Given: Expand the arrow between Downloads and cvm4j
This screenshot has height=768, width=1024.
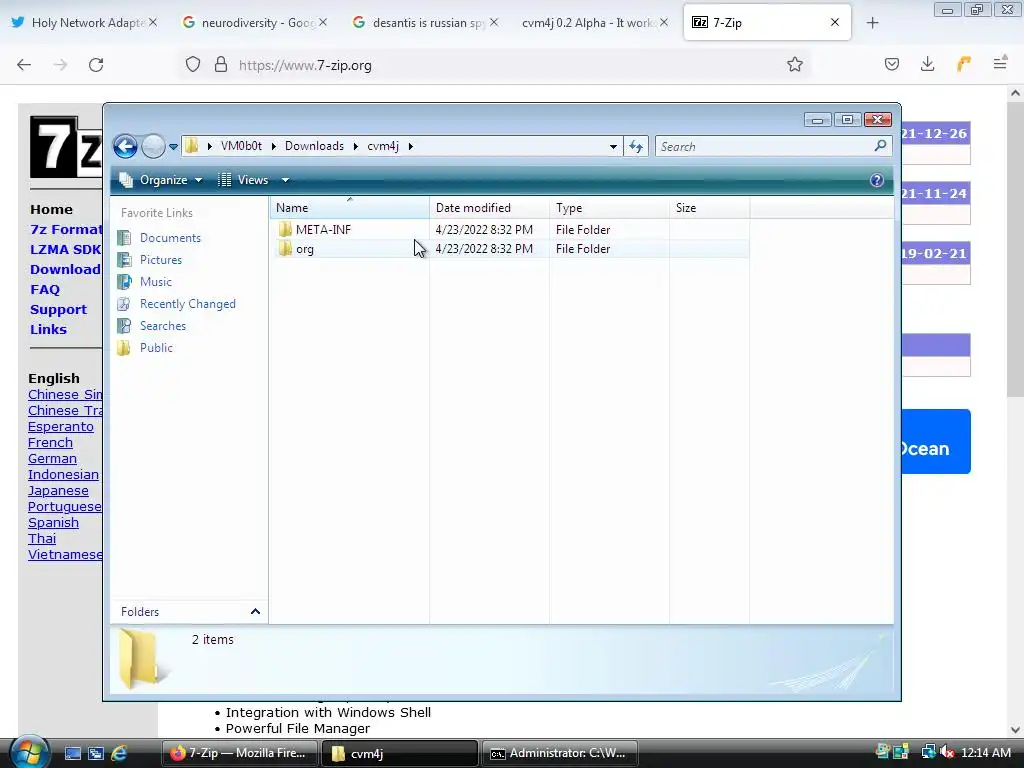Looking at the screenshot, I should pyautogui.click(x=356, y=146).
